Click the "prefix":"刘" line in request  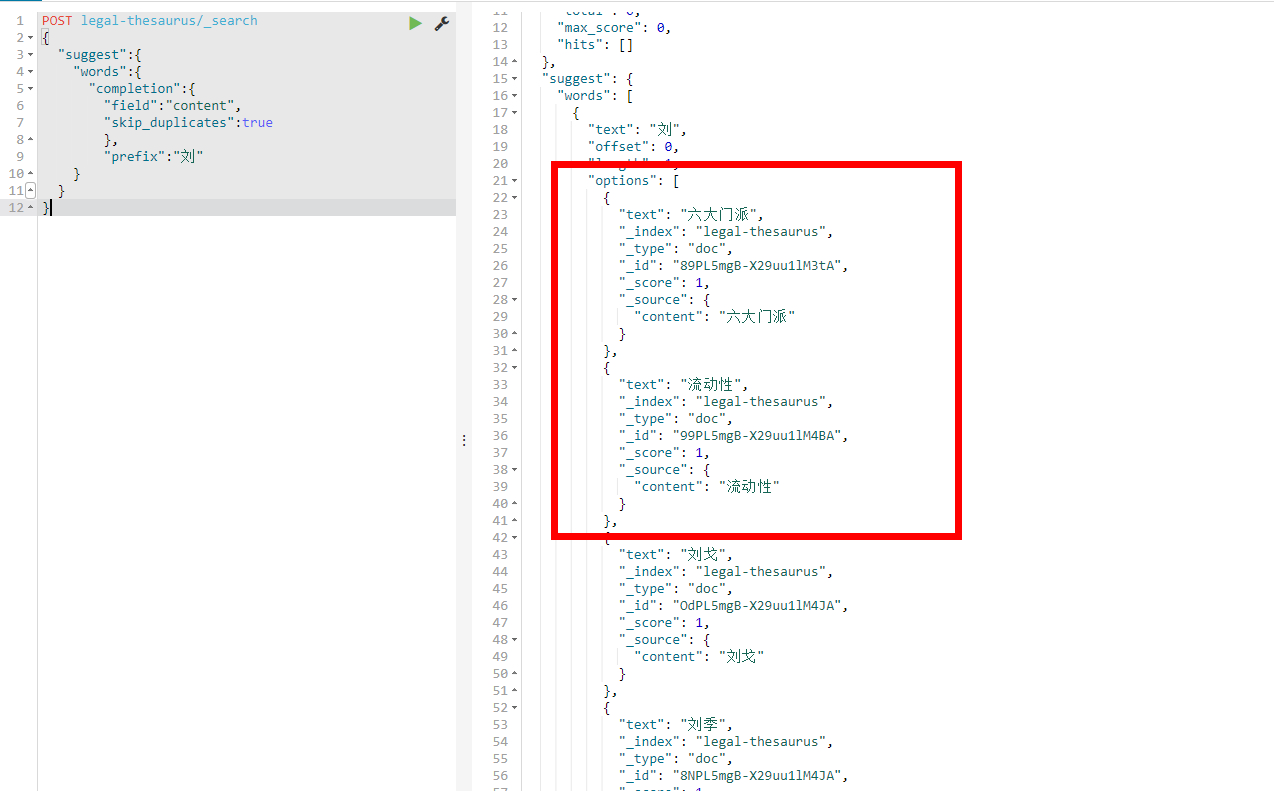154,156
